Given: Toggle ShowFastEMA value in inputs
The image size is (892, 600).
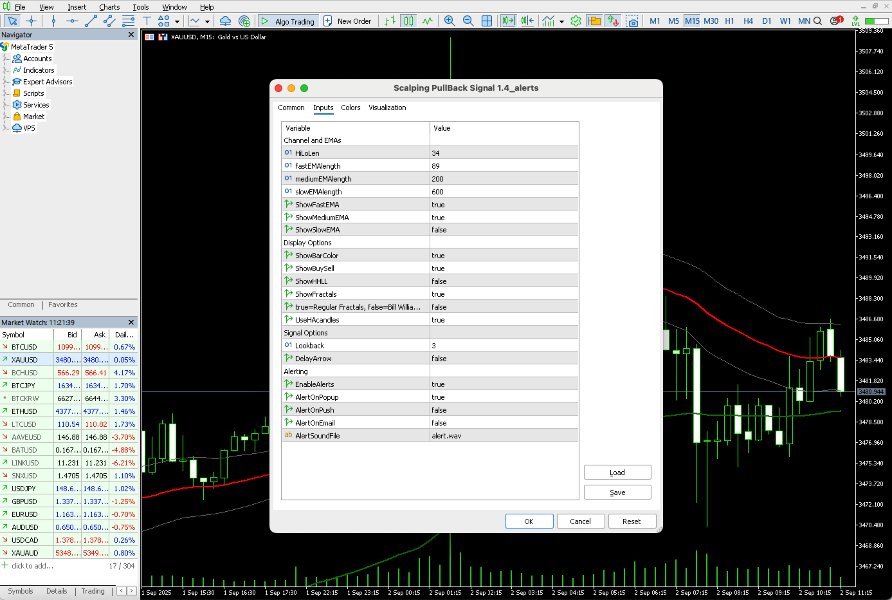Looking at the screenshot, I should click(504, 204).
